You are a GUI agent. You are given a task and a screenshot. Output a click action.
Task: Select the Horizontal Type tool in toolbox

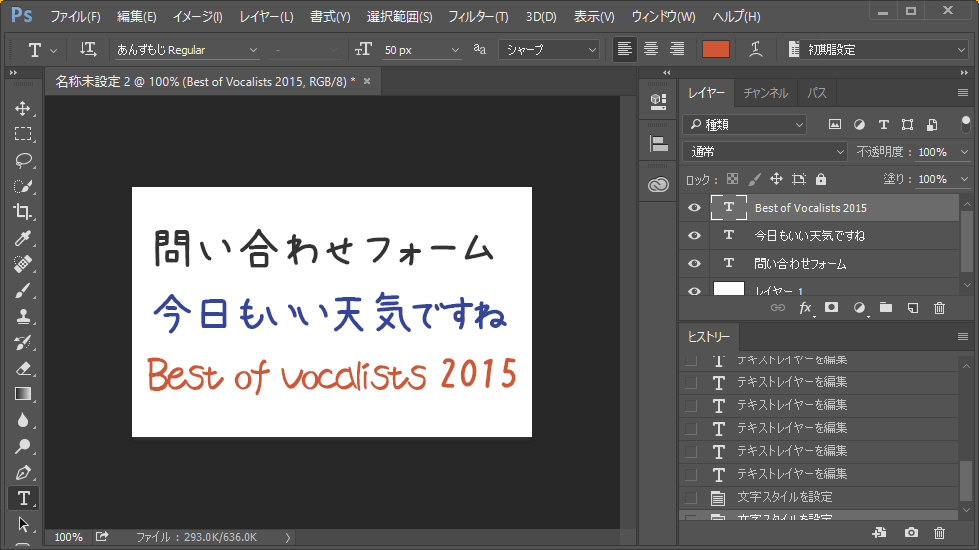tap(23, 498)
